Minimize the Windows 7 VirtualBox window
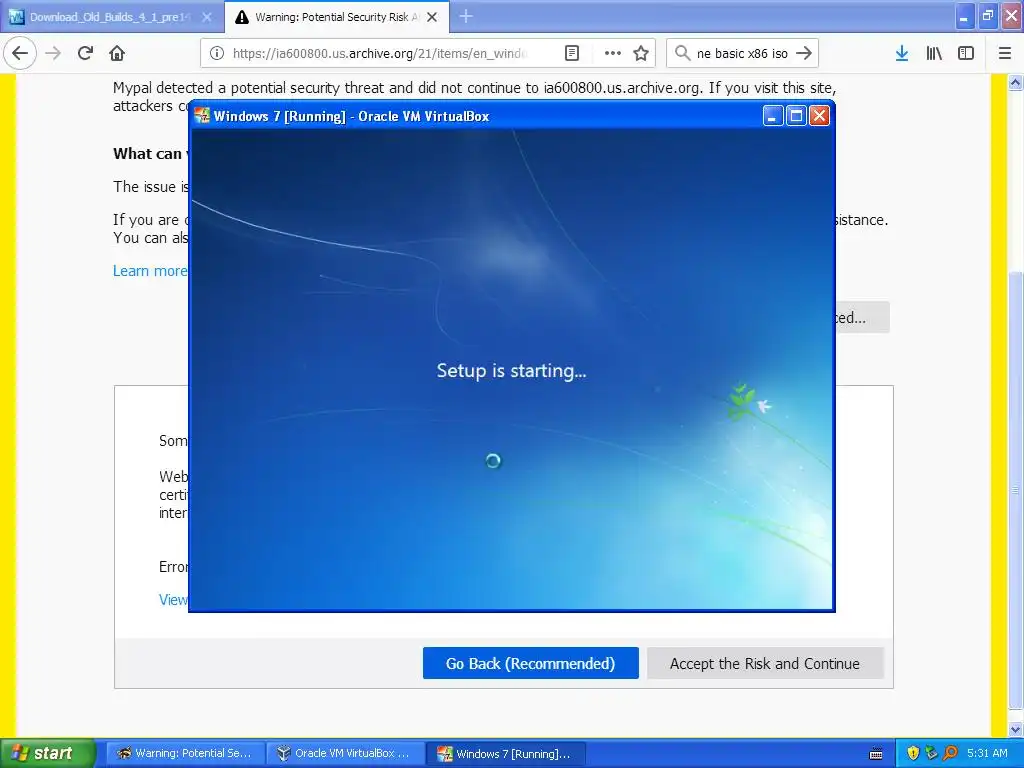 773,116
